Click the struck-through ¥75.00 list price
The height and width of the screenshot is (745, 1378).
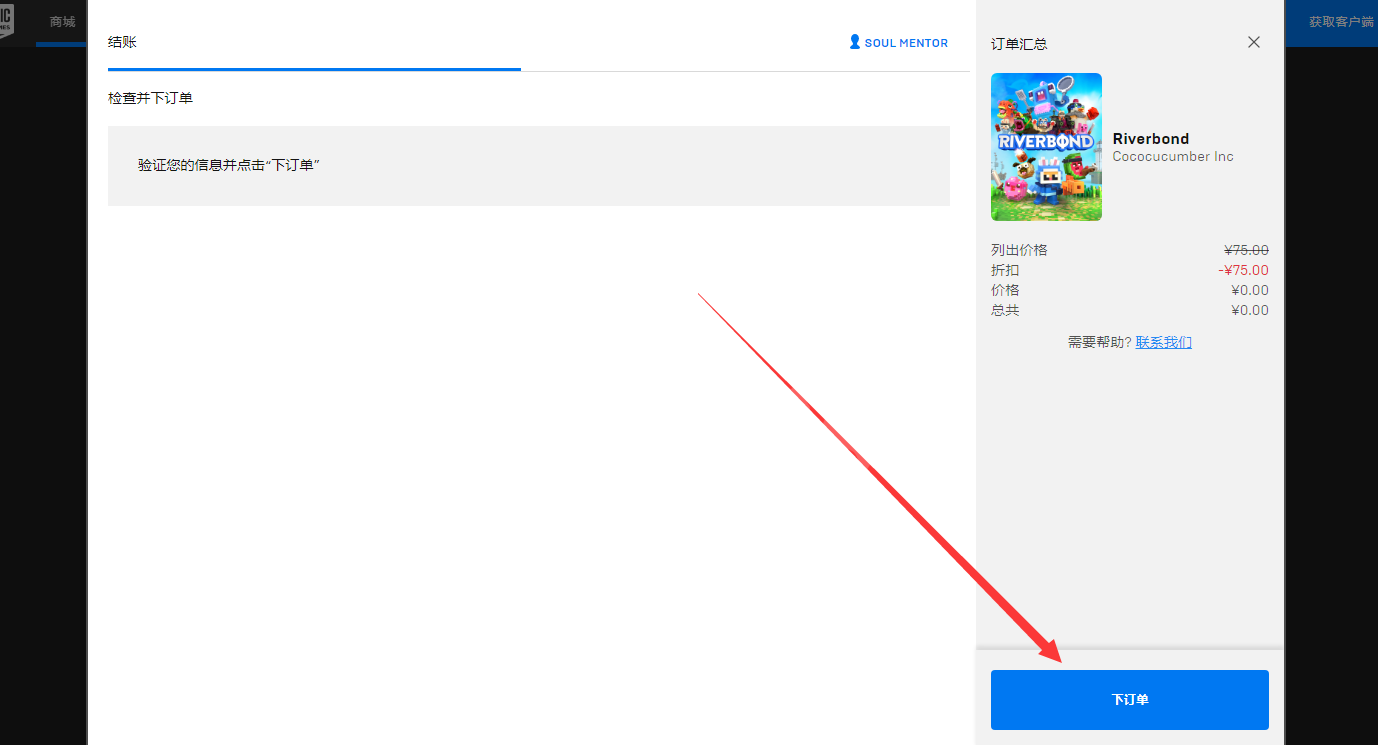pyautogui.click(x=1246, y=250)
